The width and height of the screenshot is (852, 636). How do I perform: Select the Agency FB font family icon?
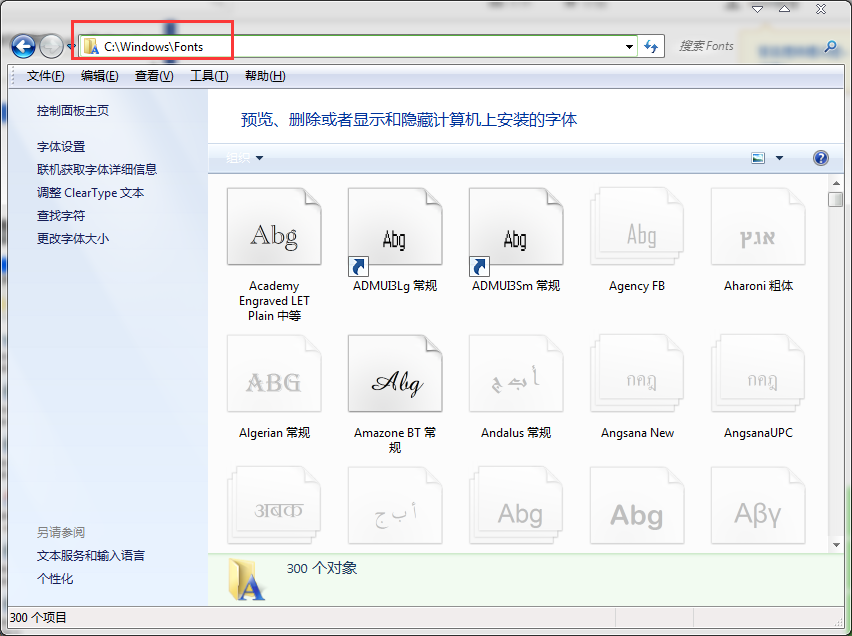[x=637, y=227]
